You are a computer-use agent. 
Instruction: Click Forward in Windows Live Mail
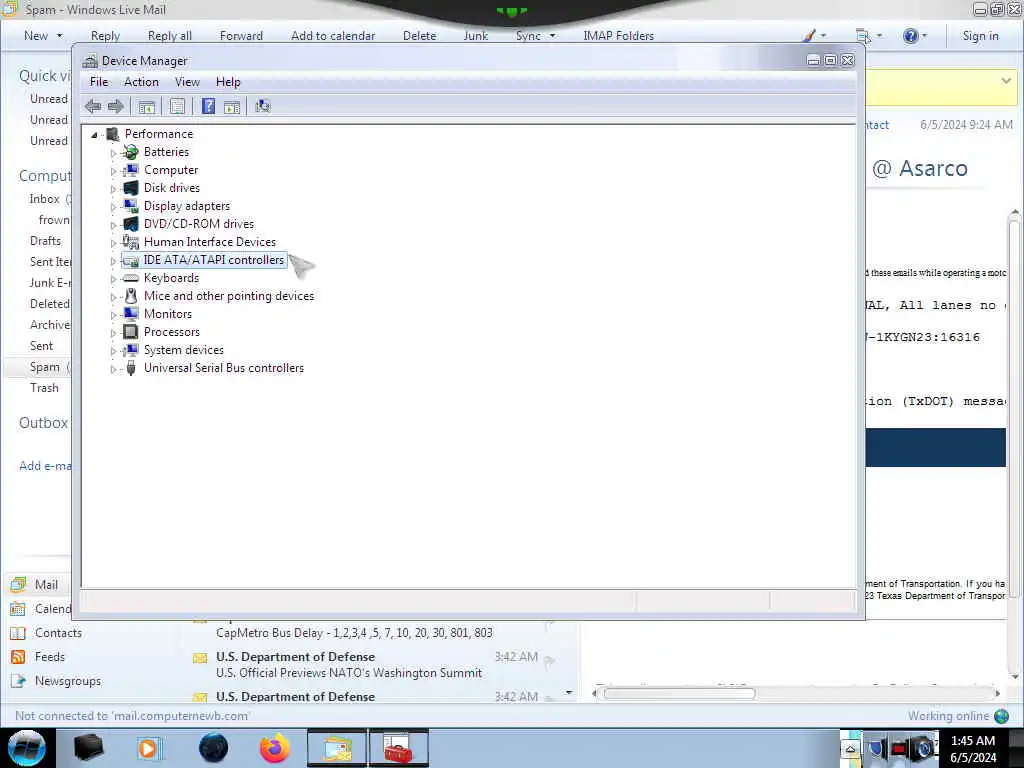241,36
